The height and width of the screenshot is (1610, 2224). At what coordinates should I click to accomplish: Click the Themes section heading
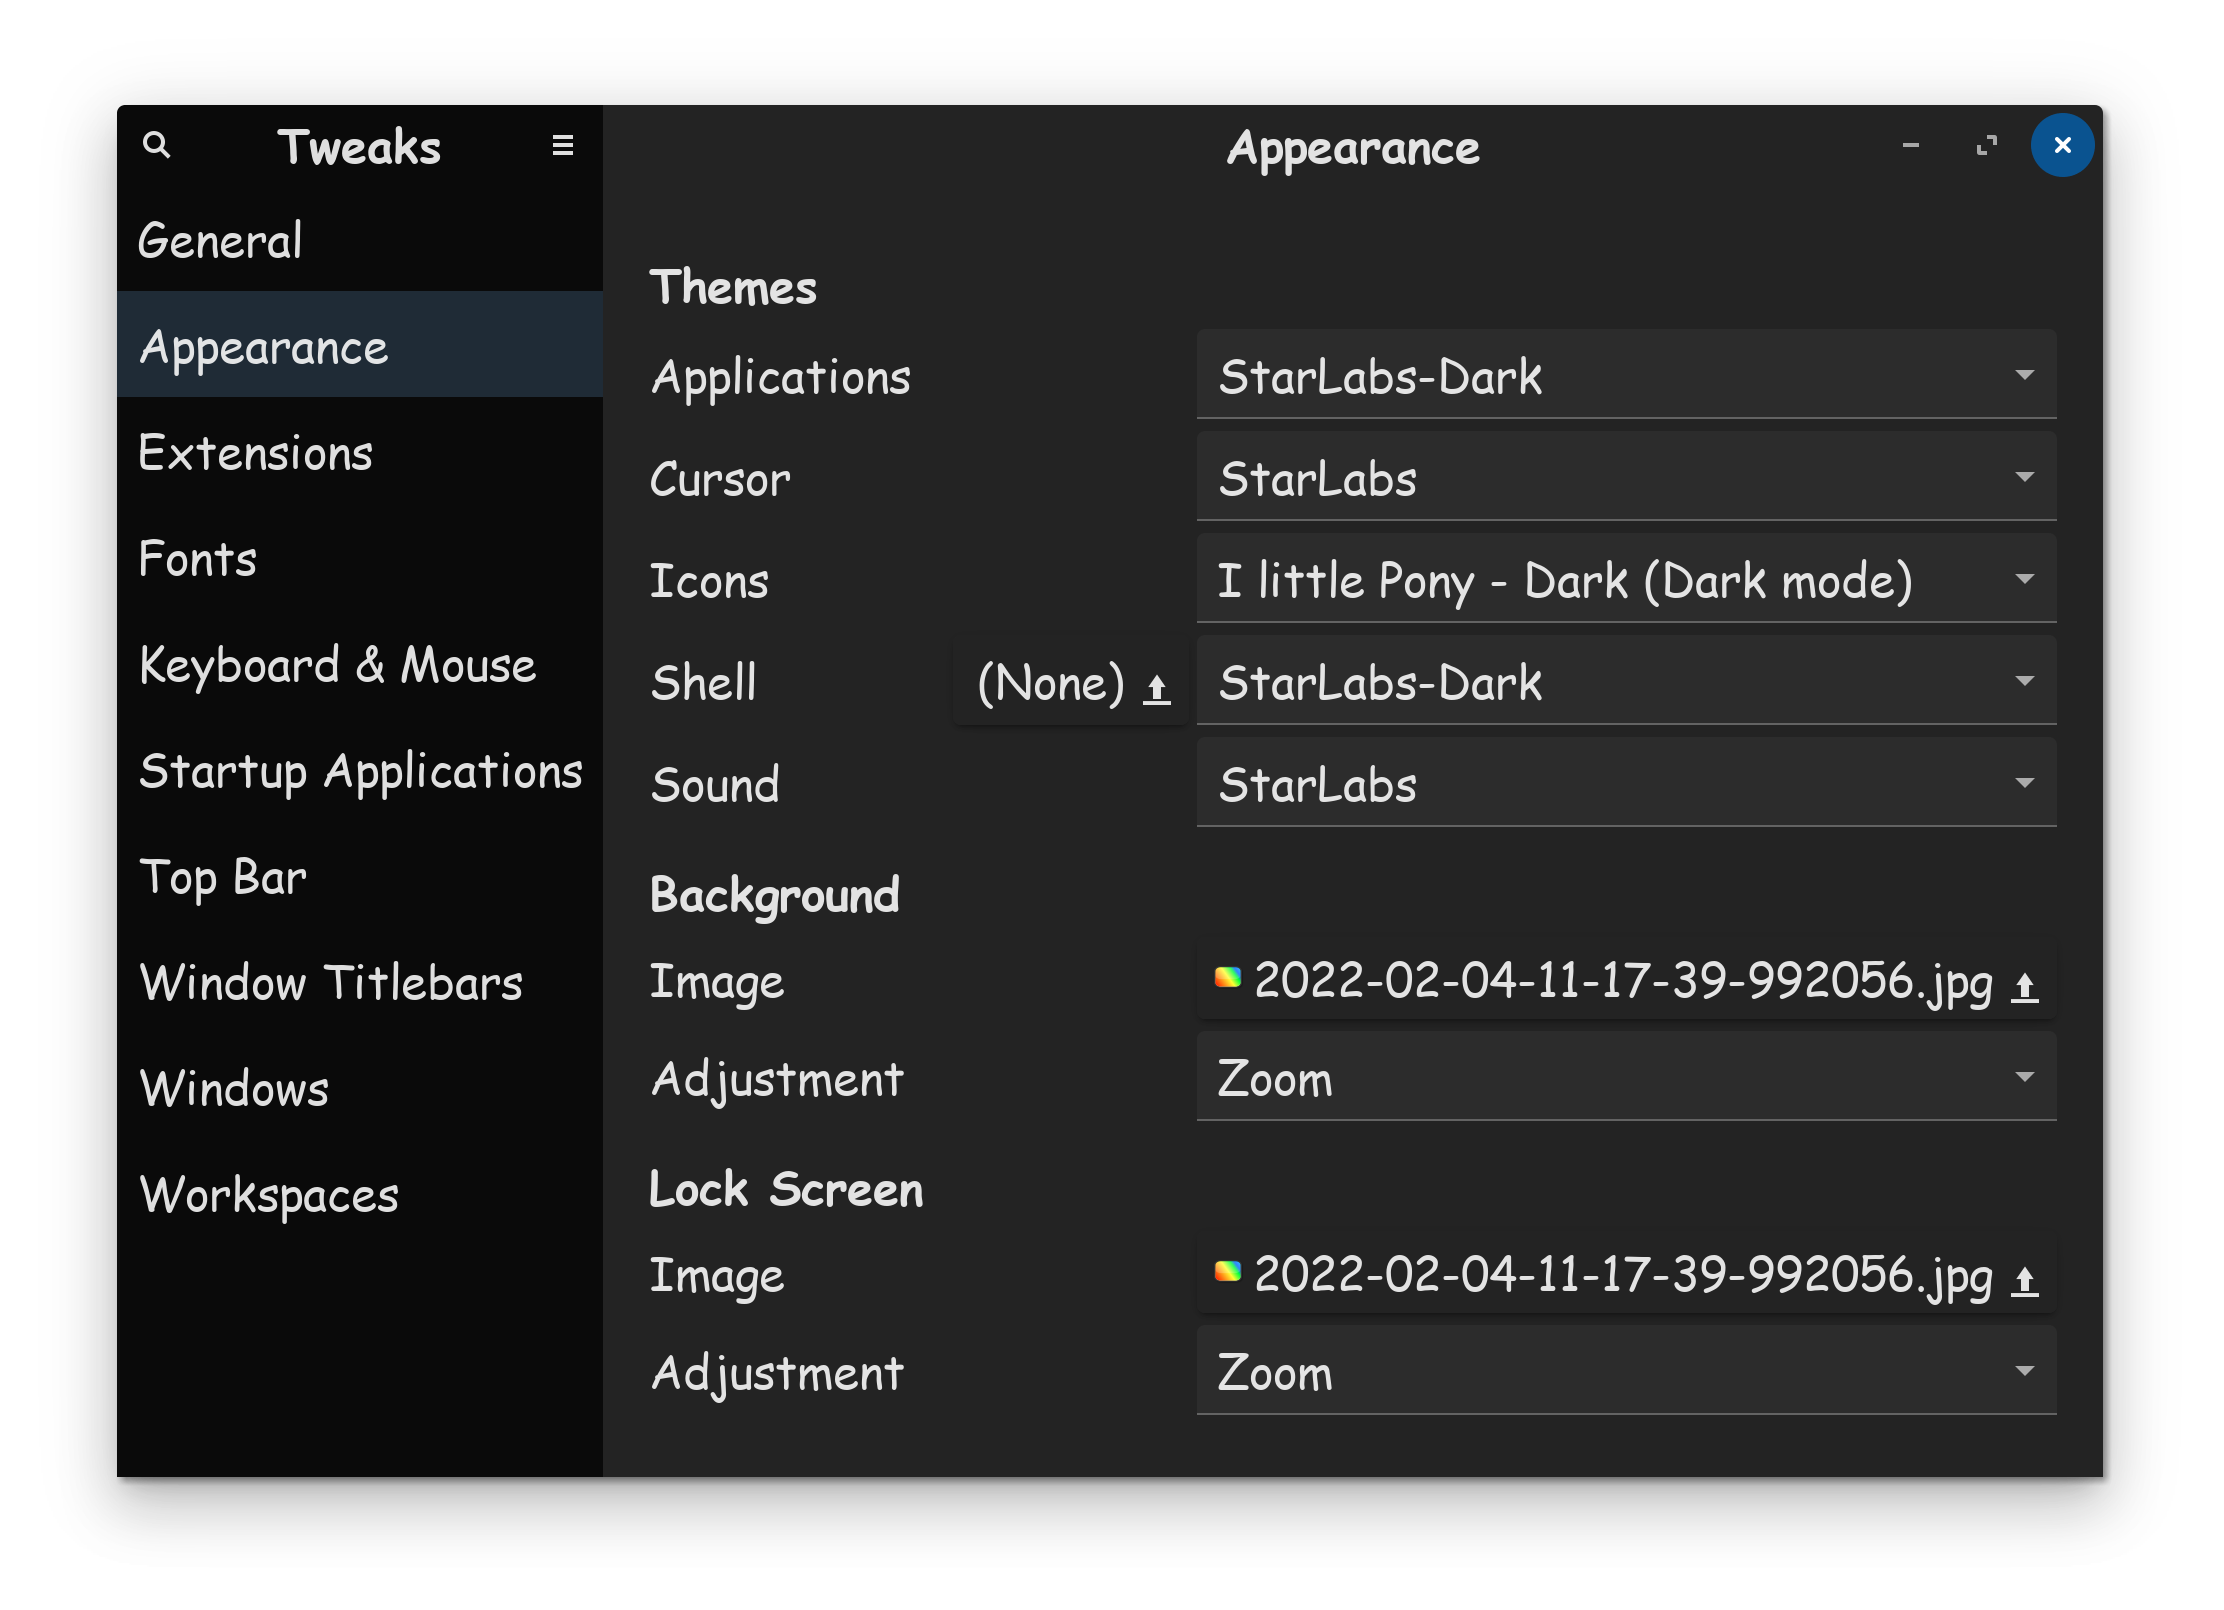(x=733, y=288)
